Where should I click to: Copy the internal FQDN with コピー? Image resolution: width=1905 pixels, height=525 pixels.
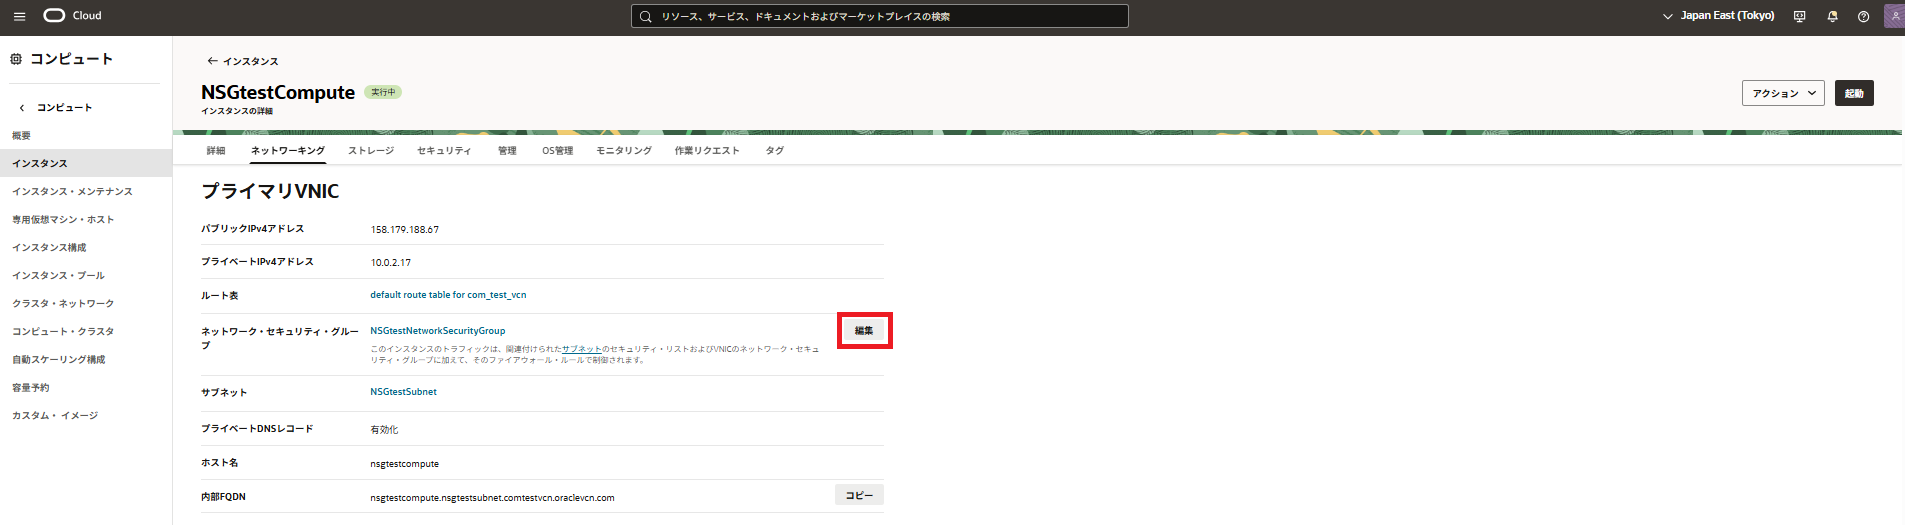click(859, 495)
